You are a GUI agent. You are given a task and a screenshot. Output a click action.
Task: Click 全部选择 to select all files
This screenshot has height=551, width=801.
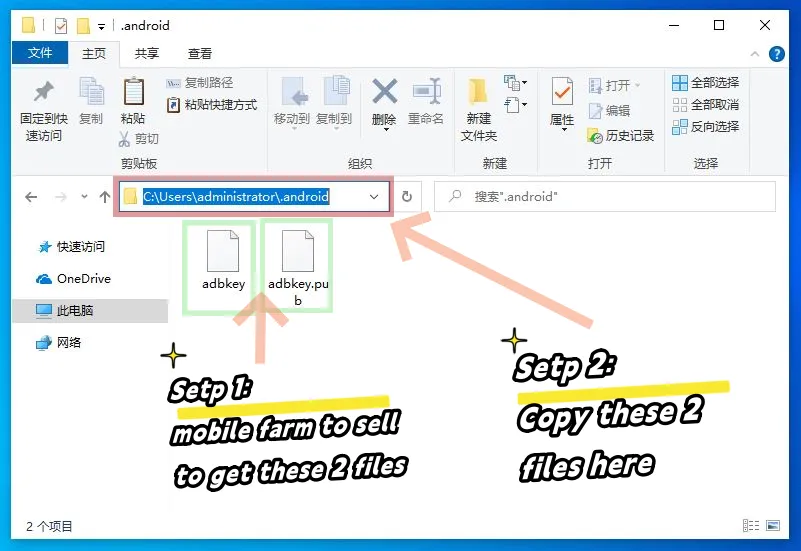706,83
